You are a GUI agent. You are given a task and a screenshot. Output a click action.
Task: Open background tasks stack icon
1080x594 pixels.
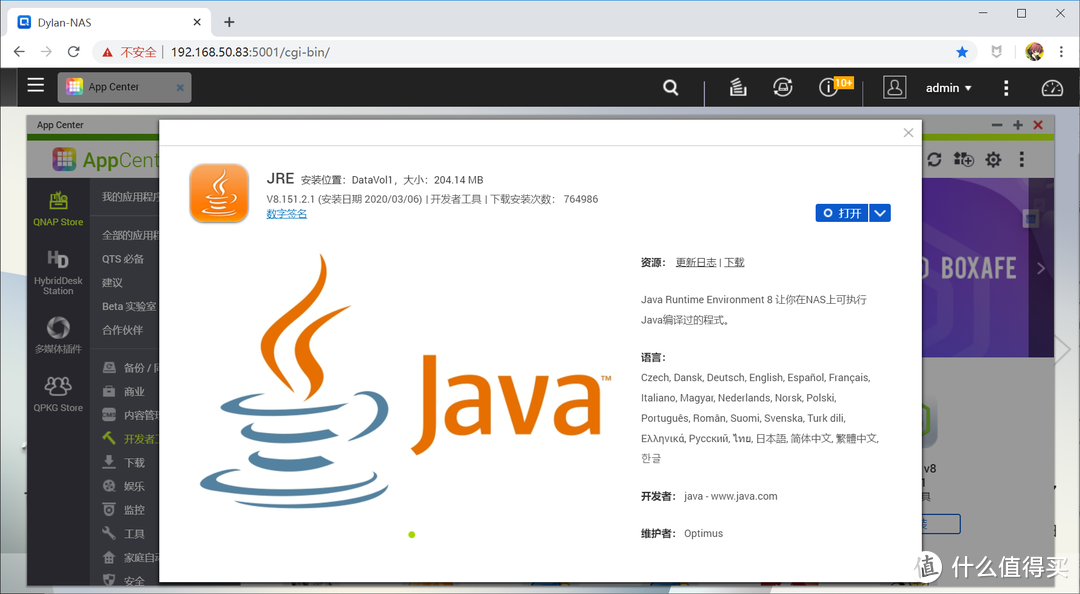738,88
